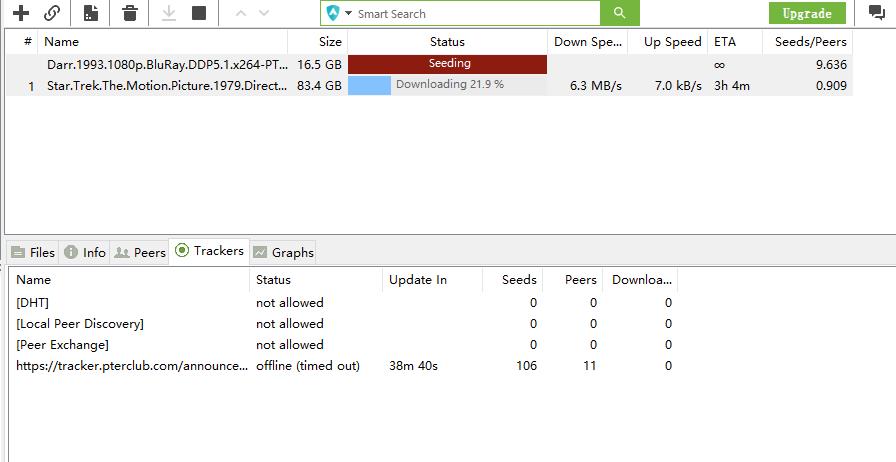Switch to the Info tab
The width and height of the screenshot is (896, 462).
[x=85, y=252]
